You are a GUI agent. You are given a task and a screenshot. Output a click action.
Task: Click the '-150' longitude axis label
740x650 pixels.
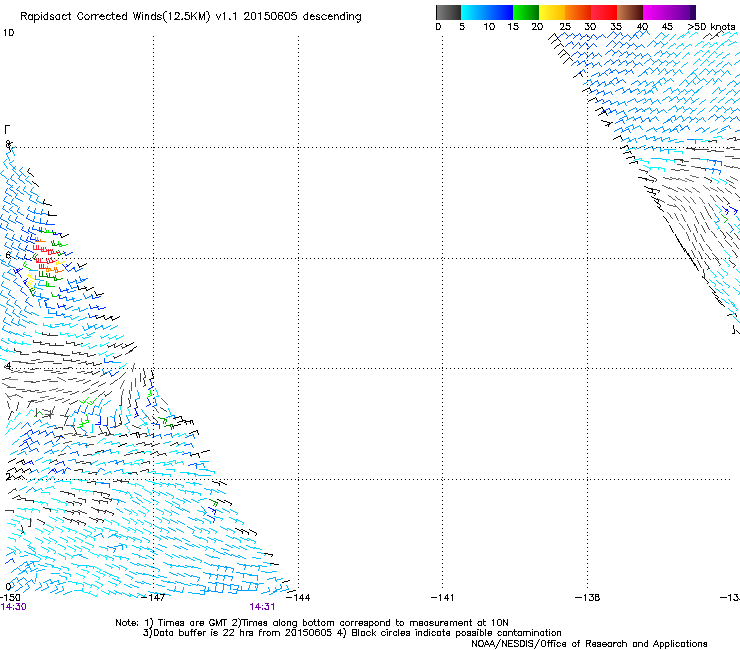pos(10,598)
